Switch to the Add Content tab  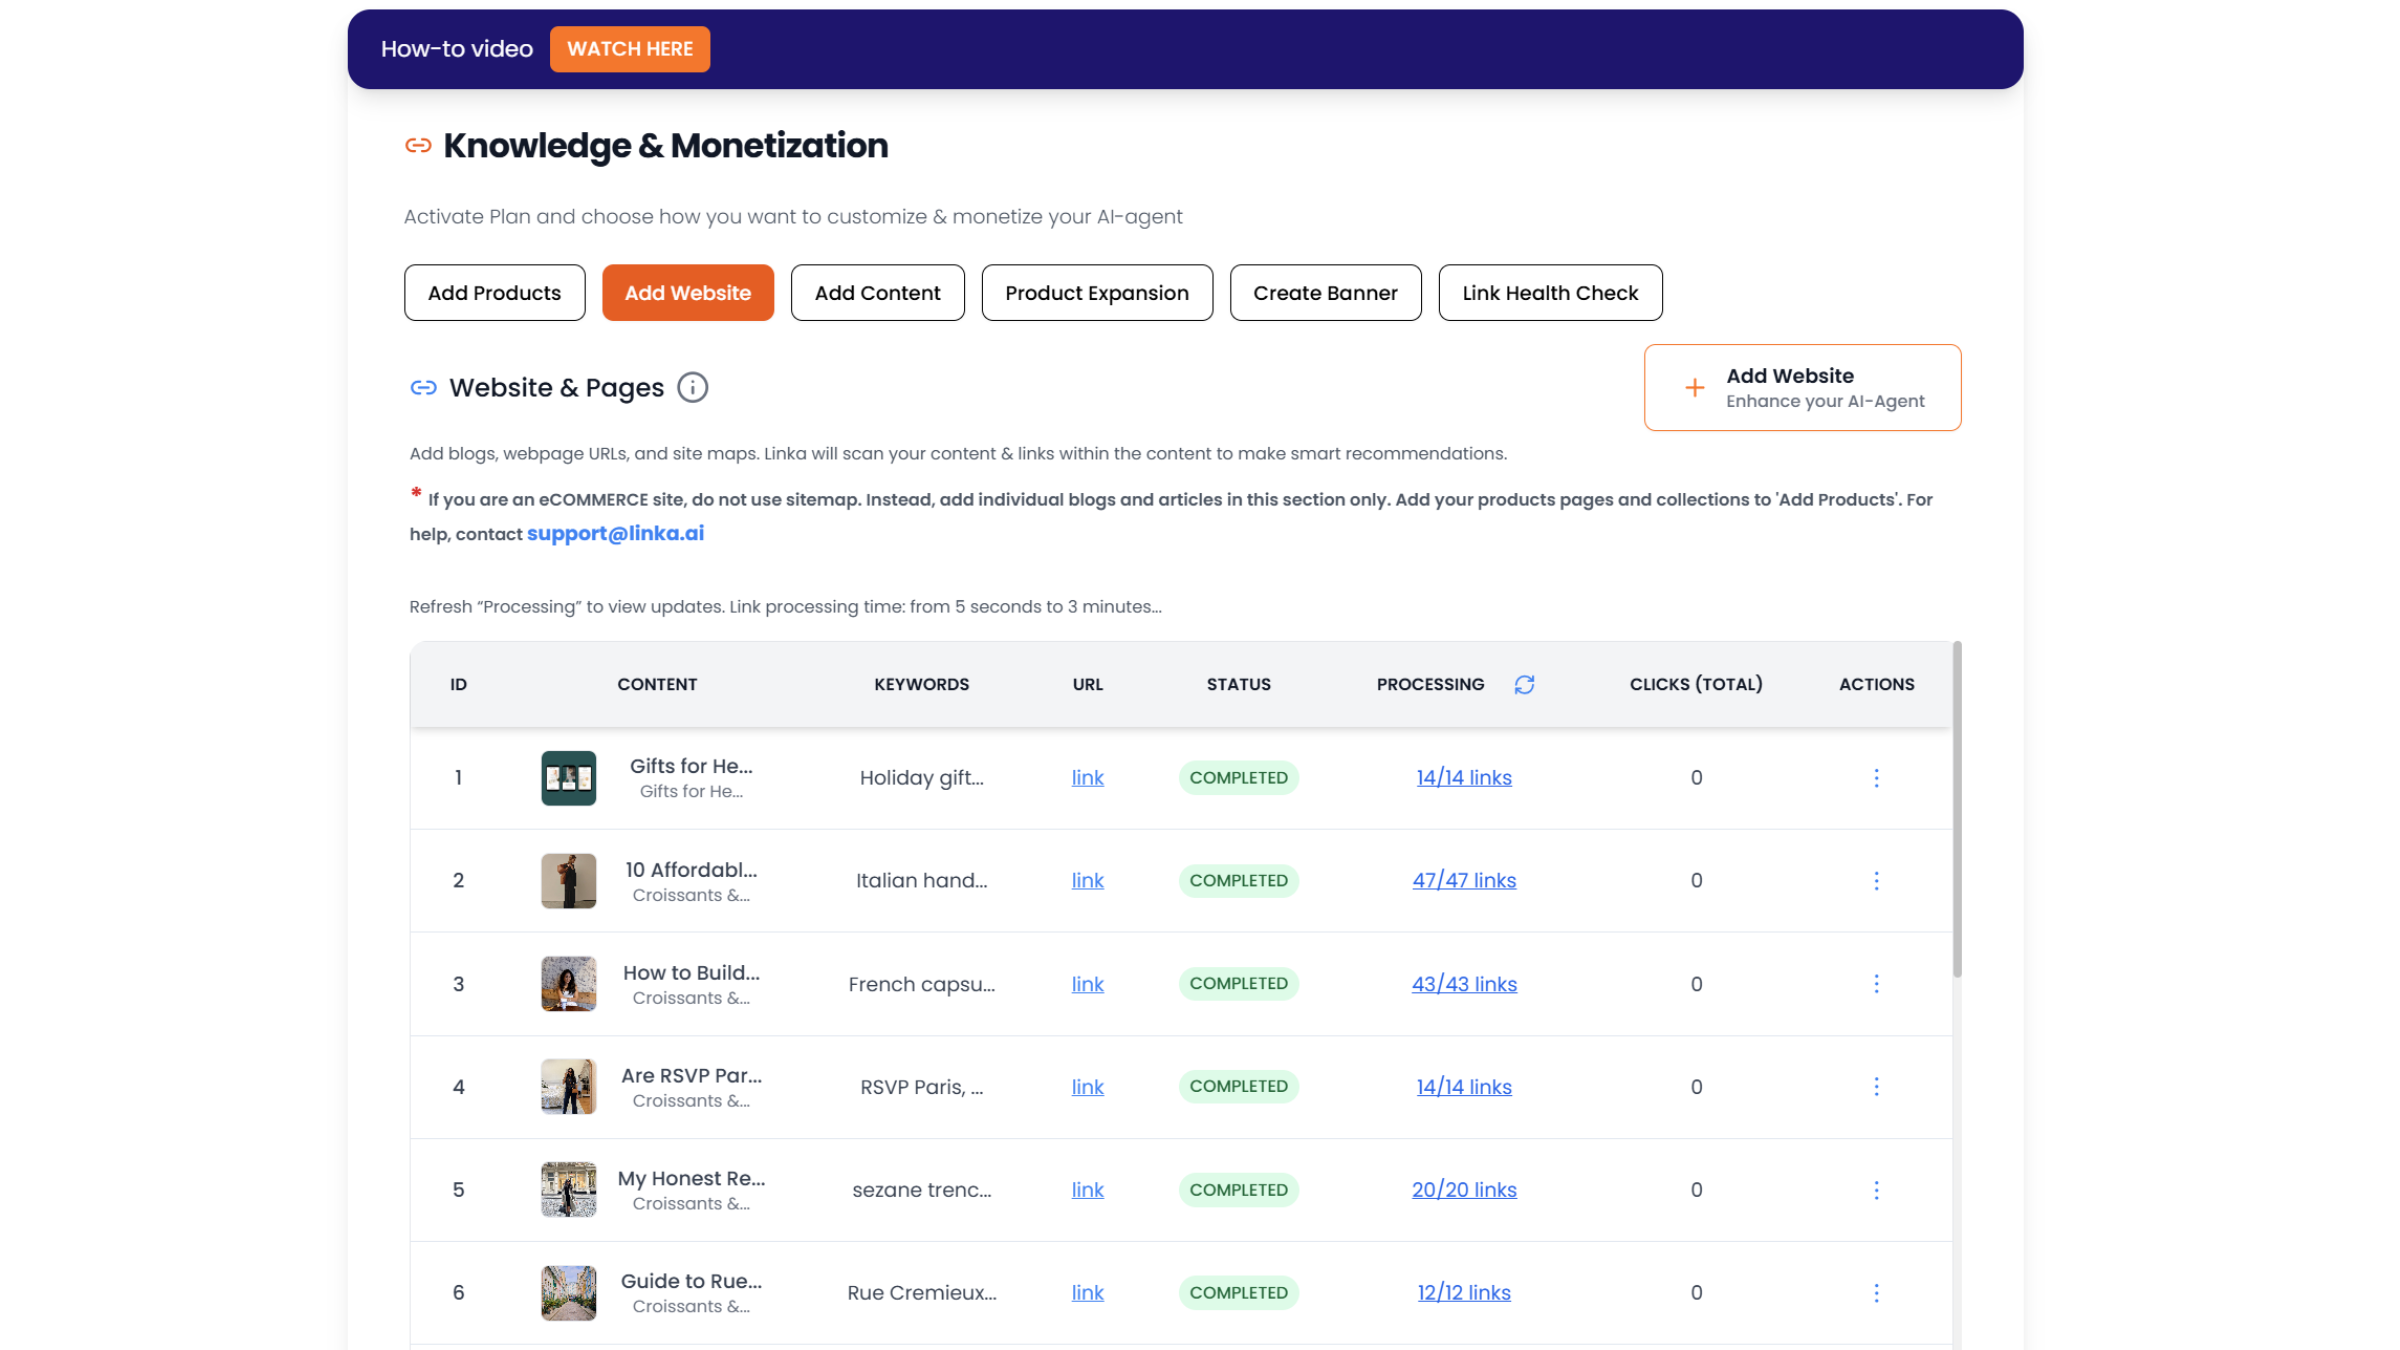[877, 293]
